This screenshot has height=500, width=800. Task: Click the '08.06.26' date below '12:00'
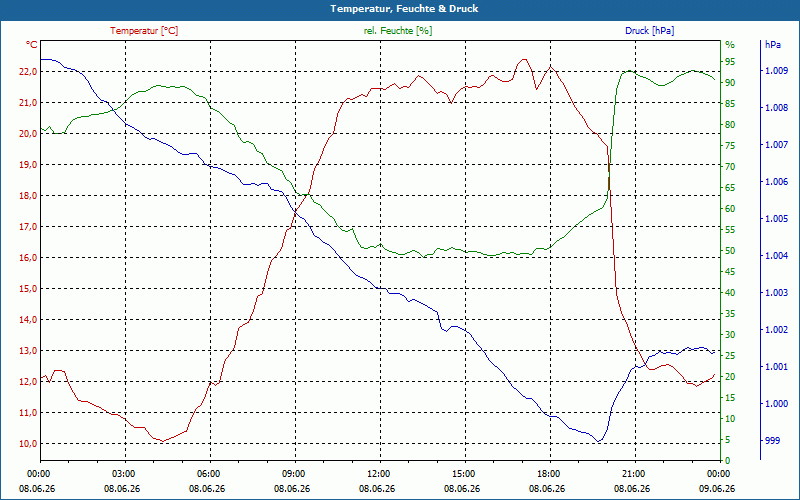pos(377,489)
